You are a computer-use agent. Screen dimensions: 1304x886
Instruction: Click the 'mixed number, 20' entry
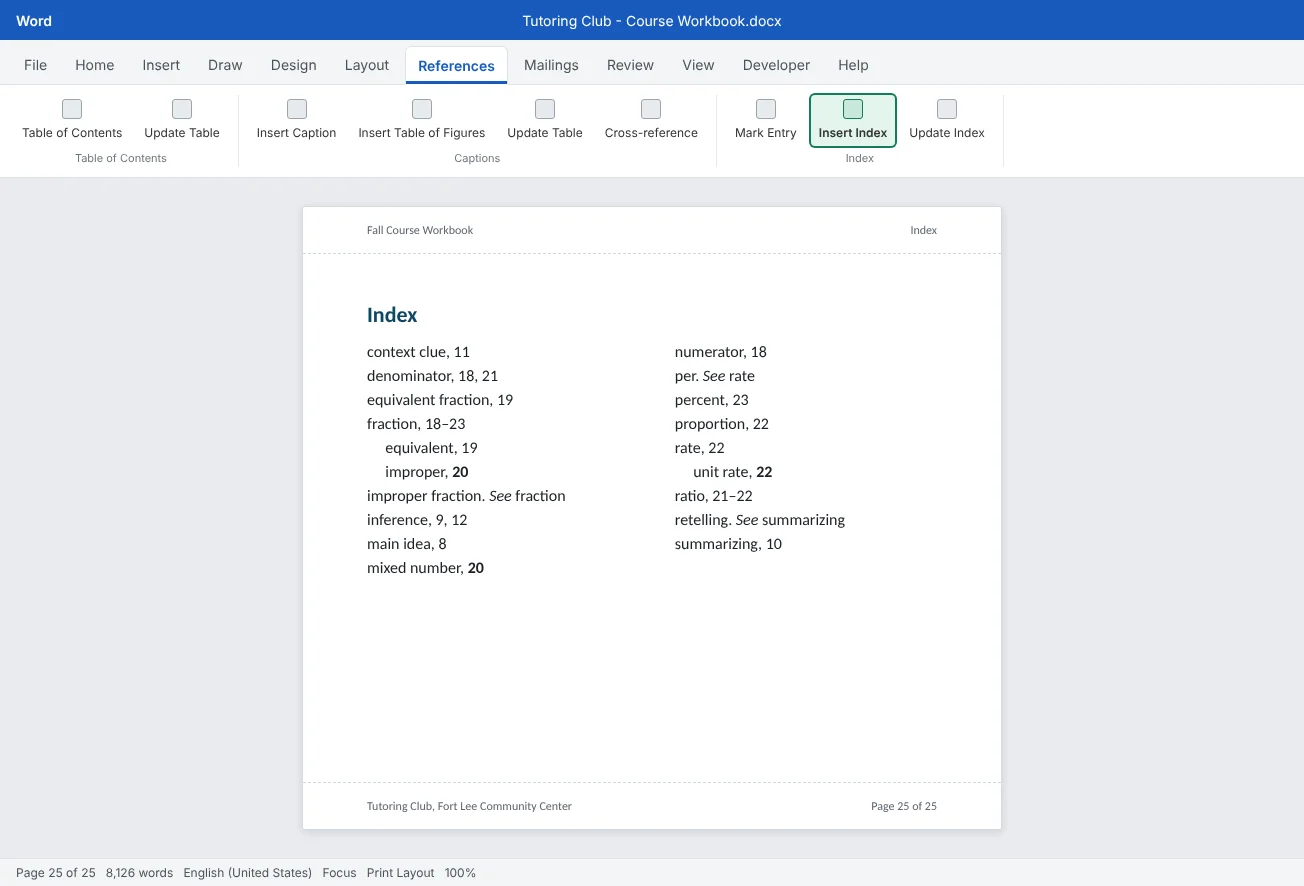pos(425,568)
